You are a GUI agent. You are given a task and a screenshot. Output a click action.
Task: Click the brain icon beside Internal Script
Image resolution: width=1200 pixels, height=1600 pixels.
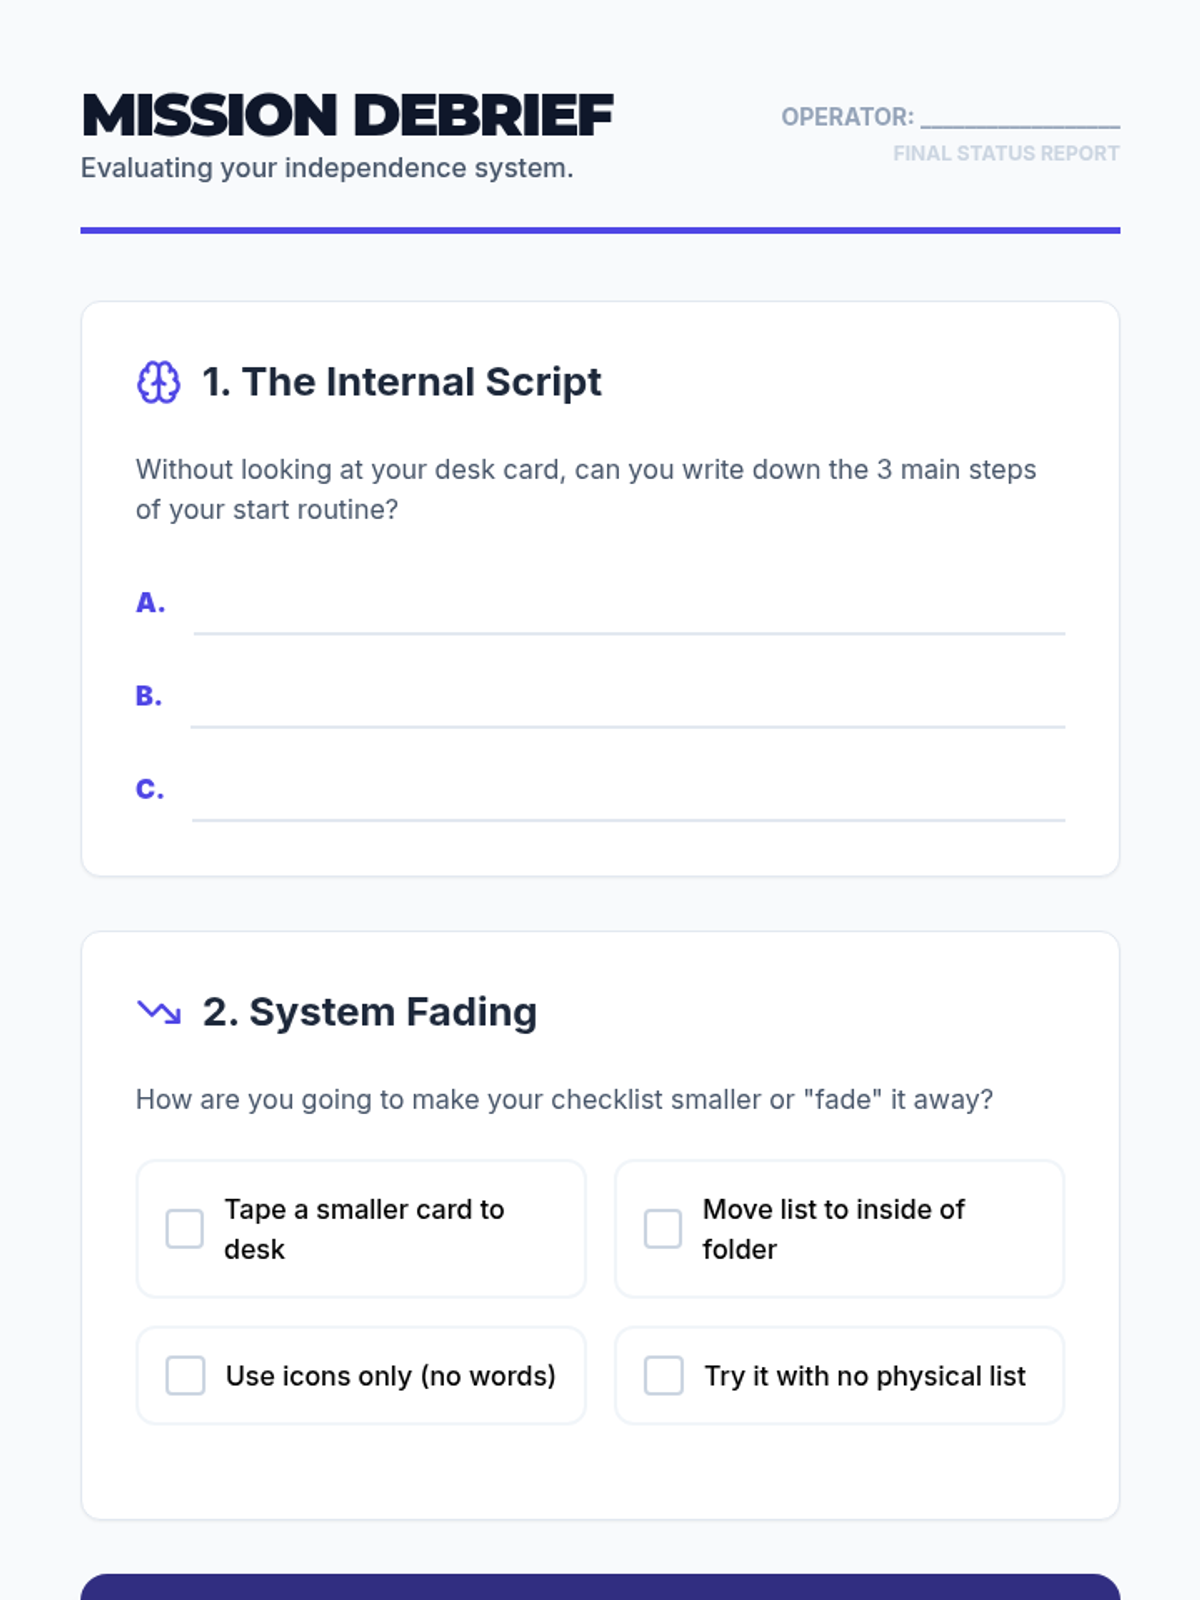coord(158,382)
